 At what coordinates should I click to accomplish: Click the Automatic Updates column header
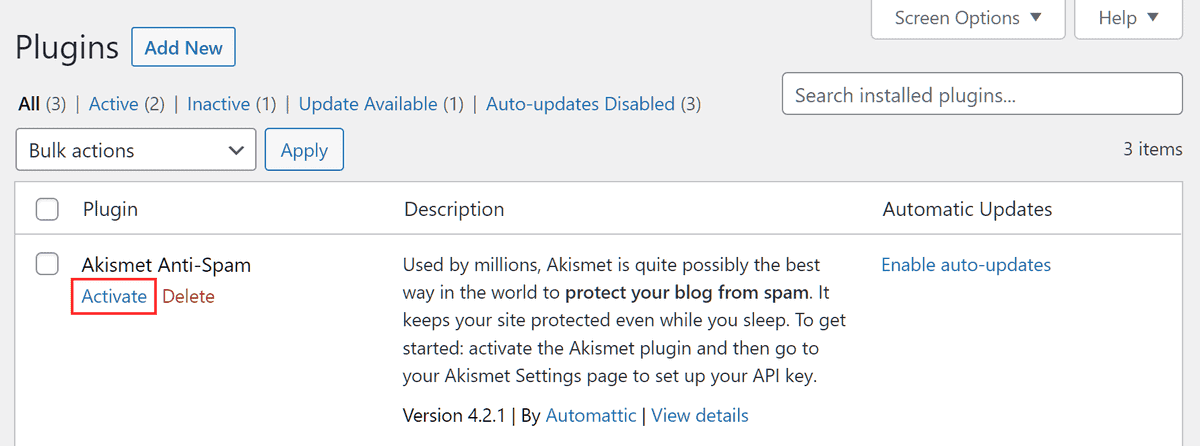967,209
